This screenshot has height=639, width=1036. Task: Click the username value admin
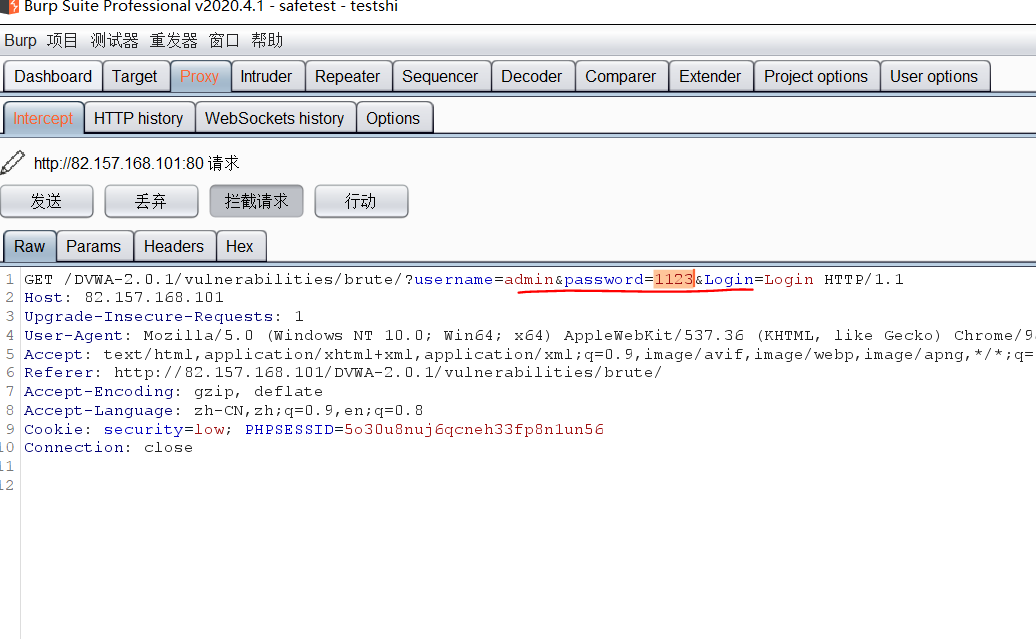(529, 280)
